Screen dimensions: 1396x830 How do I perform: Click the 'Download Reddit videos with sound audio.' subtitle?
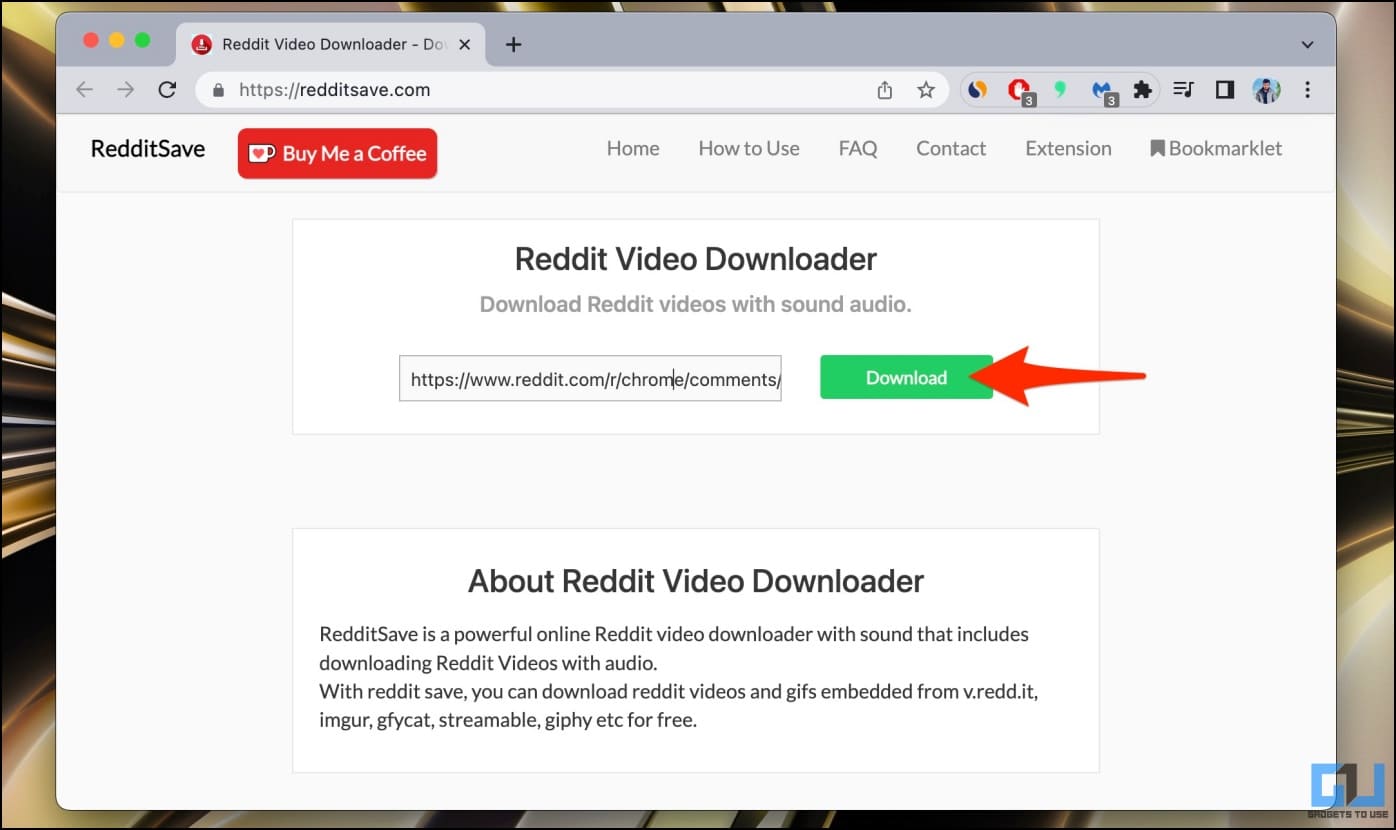[x=696, y=304]
